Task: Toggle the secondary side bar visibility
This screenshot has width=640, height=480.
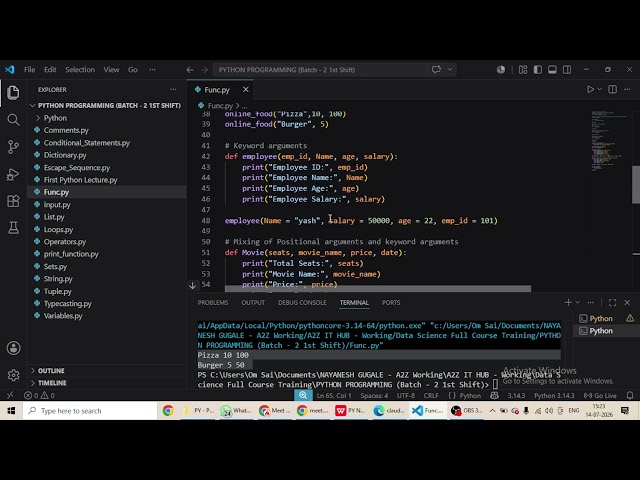Action: (567, 70)
